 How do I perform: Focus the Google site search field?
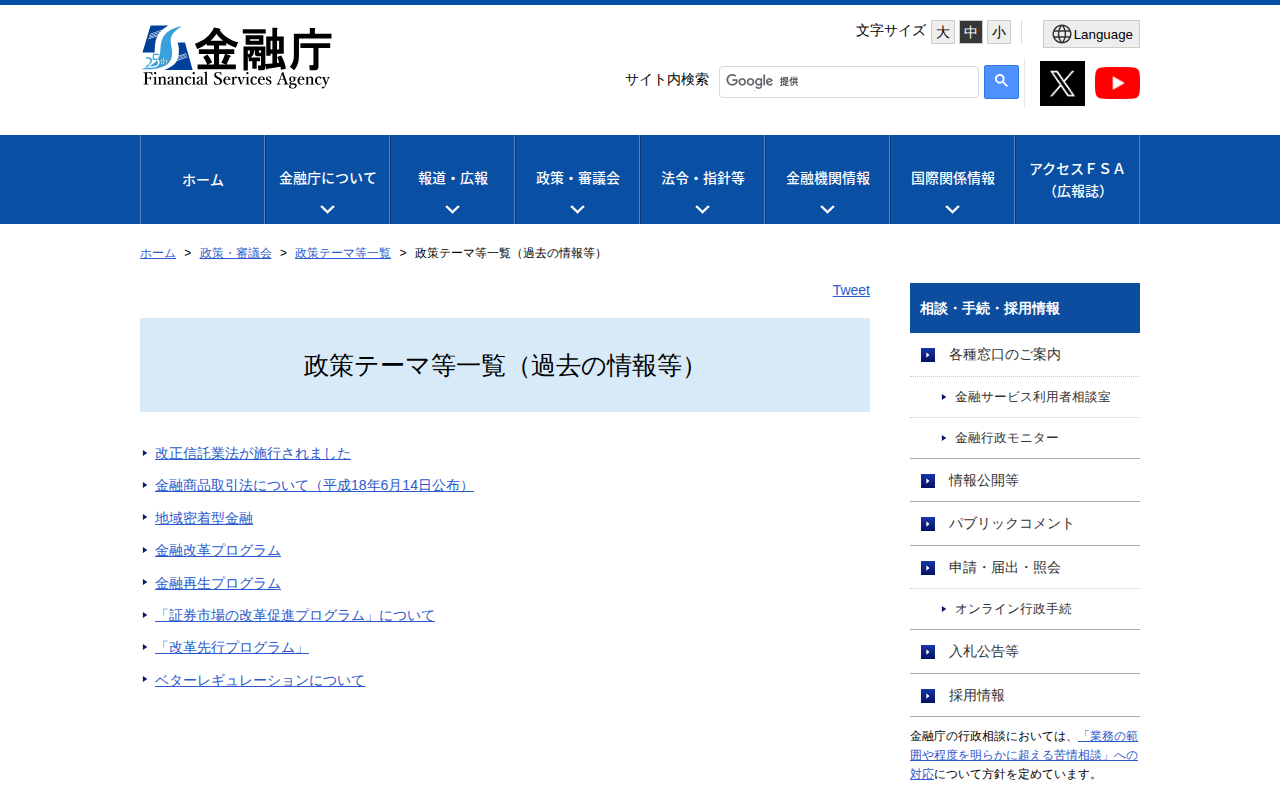coord(849,82)
